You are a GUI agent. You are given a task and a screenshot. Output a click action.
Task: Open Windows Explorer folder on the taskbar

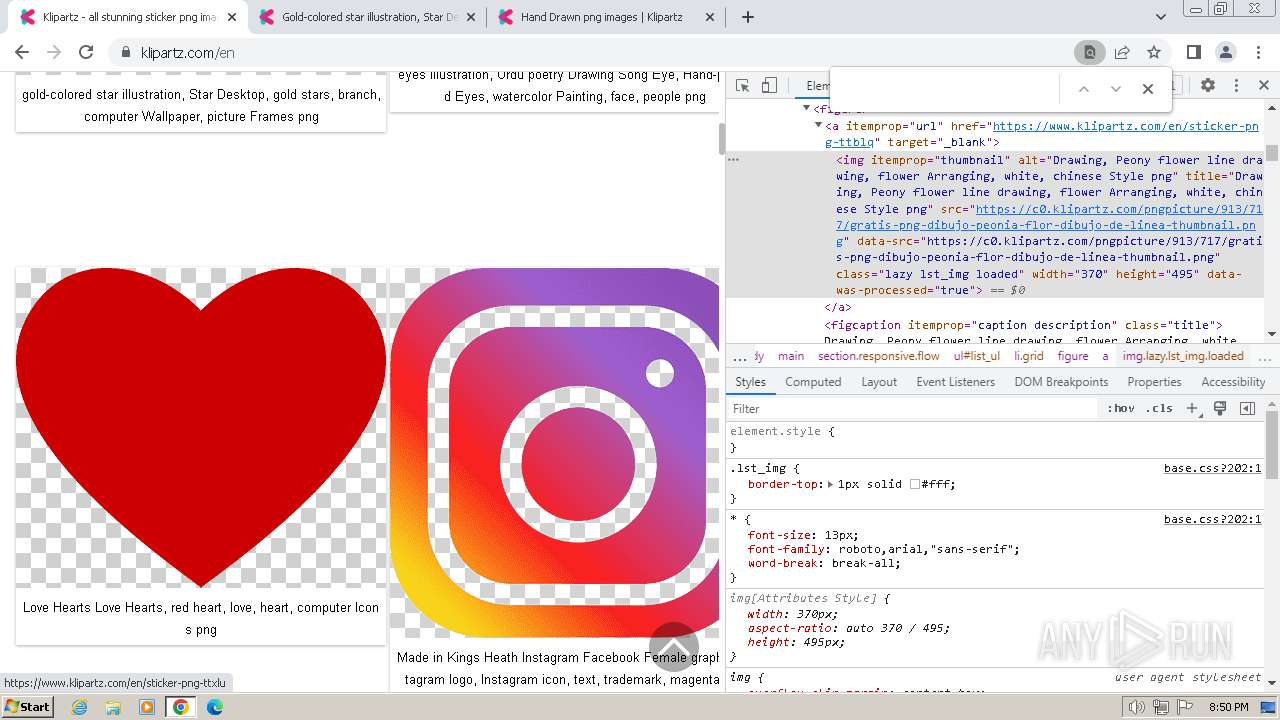(113, 707)
